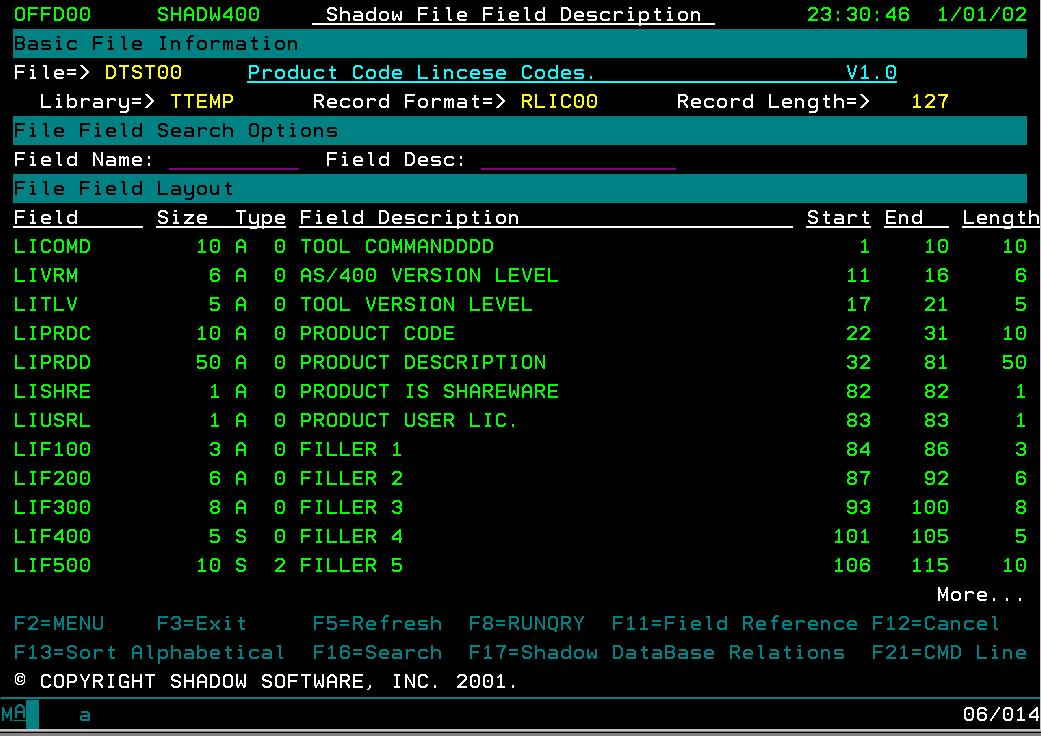The image size is (1041, 736).
Task: Select the LIPRDD field row
Action: [x=520, y=362]
